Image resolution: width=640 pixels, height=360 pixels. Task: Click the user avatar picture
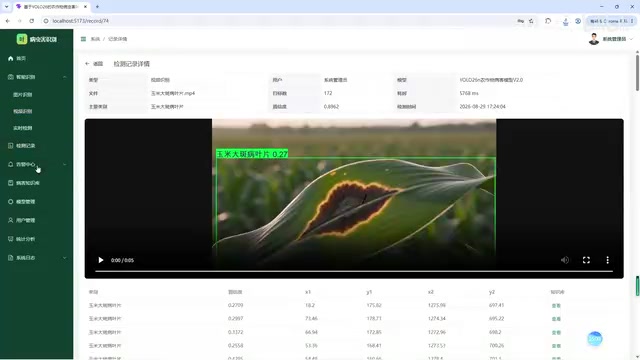click(x=594, y=39)
